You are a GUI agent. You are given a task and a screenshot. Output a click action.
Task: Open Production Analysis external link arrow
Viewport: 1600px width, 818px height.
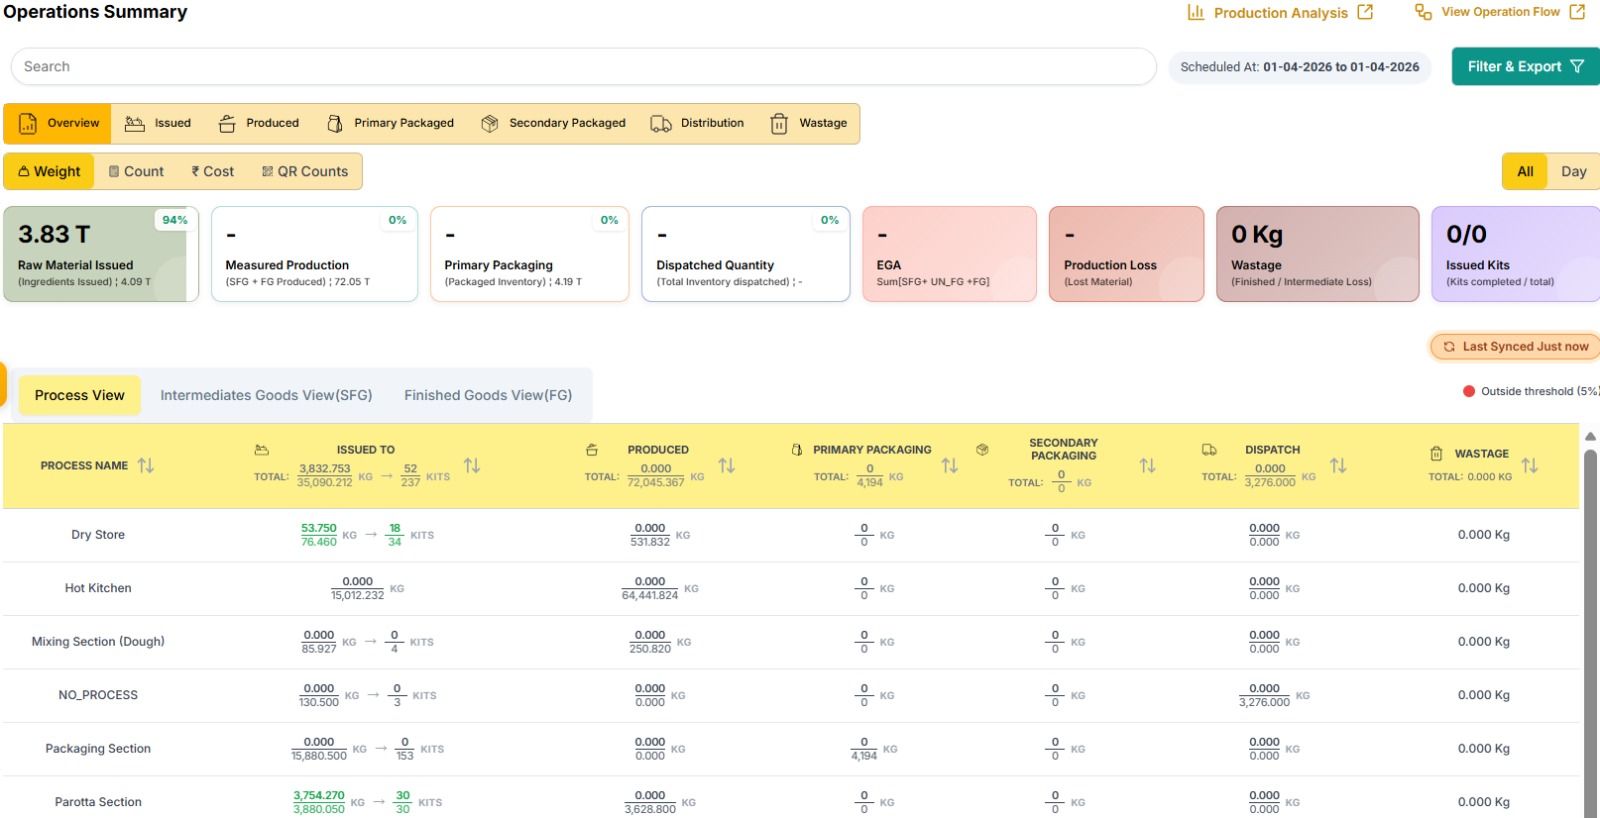1365,12
